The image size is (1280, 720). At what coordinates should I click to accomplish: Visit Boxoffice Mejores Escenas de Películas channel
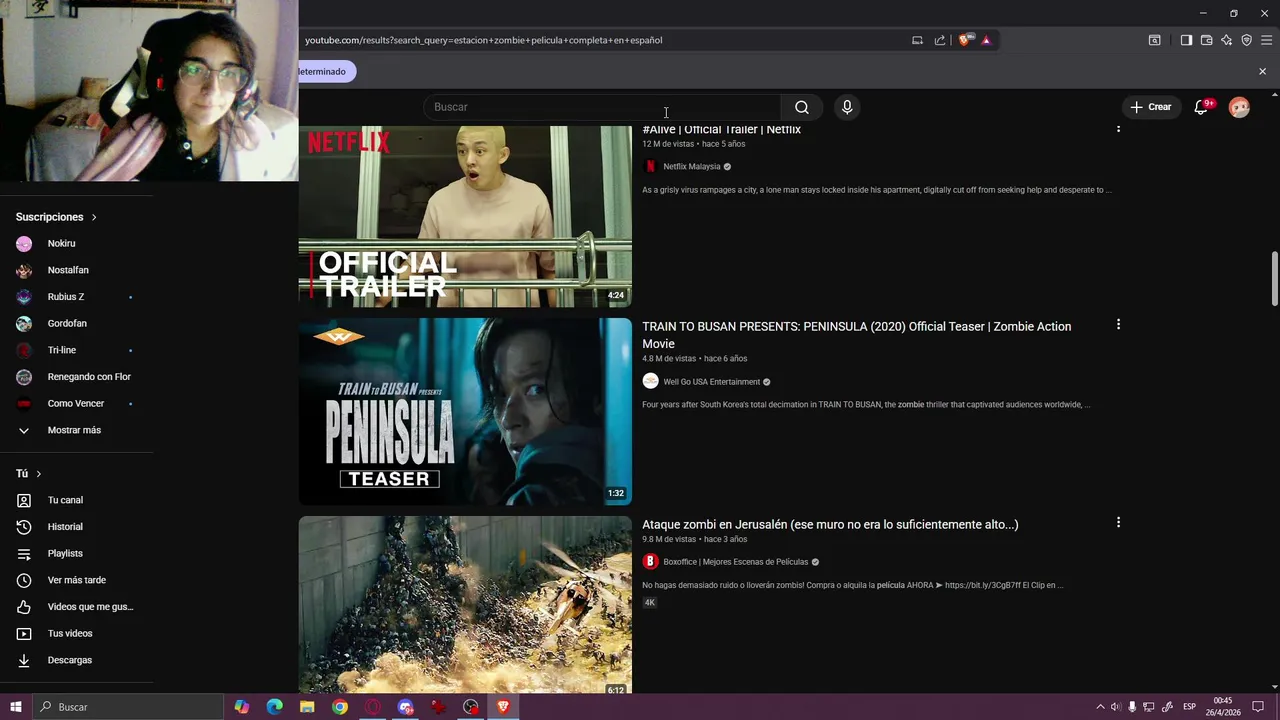point(735,562)
